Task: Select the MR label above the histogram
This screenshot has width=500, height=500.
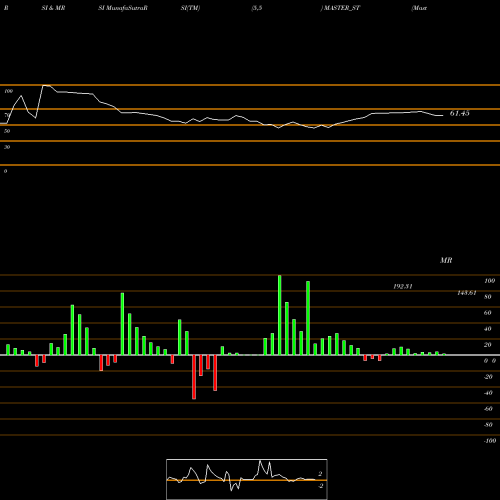Action: 446,260
